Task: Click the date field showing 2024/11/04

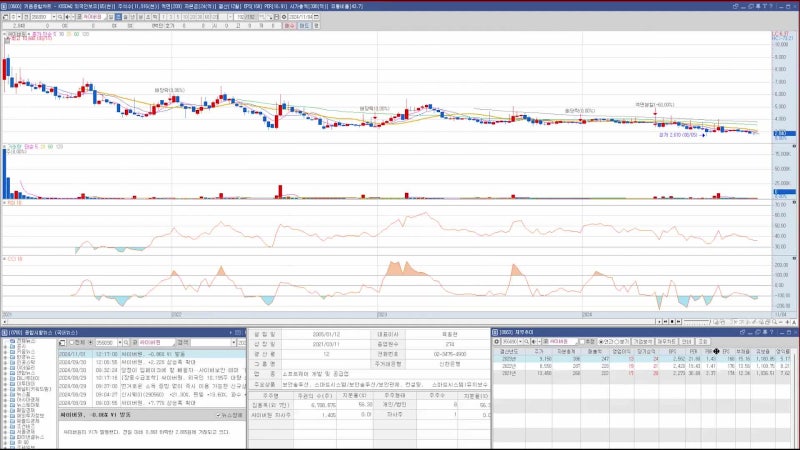Action: click(x=300, y=17)
